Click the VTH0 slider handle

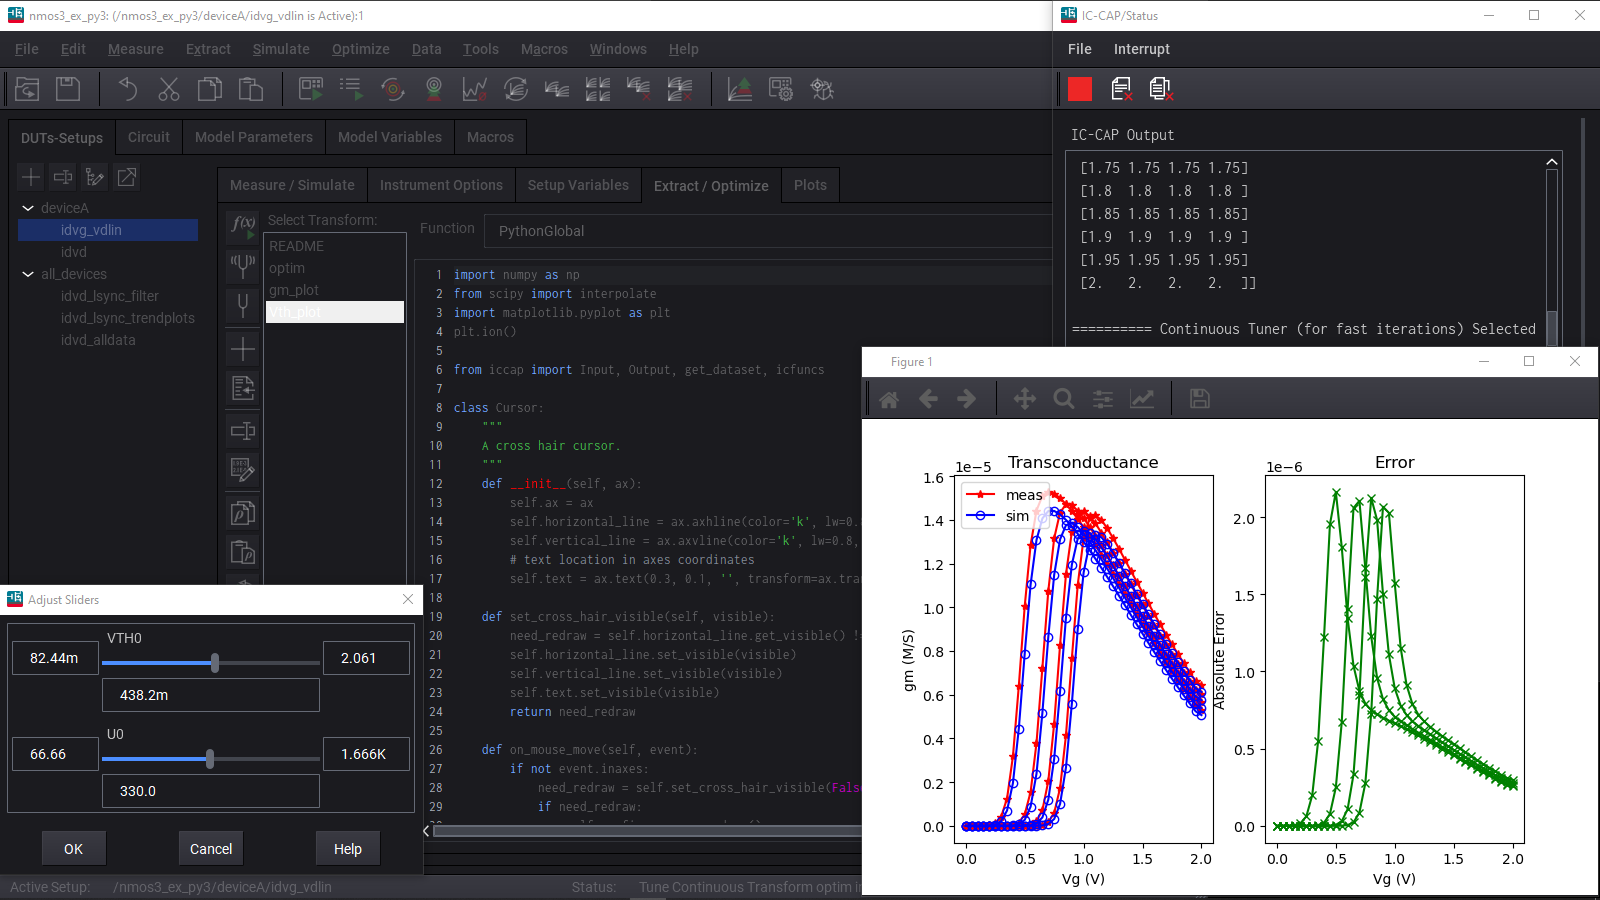[x=215, y=662]
